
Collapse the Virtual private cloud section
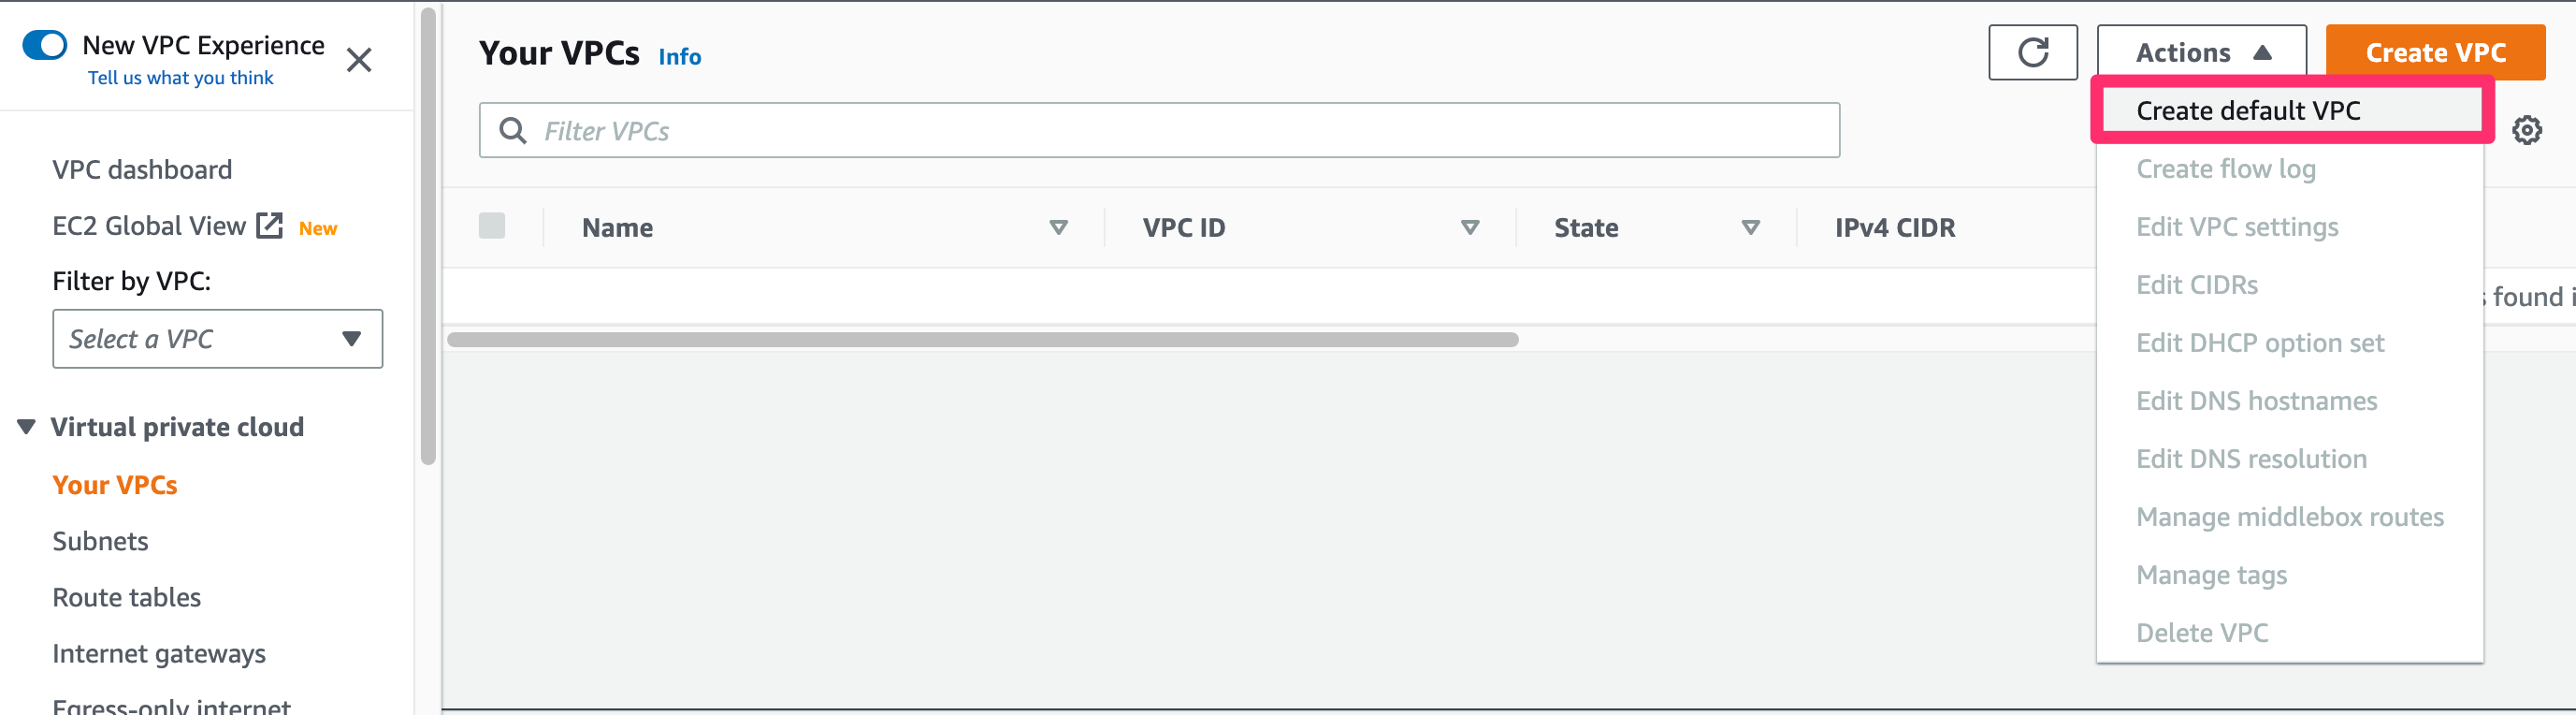tap(24, 426)
